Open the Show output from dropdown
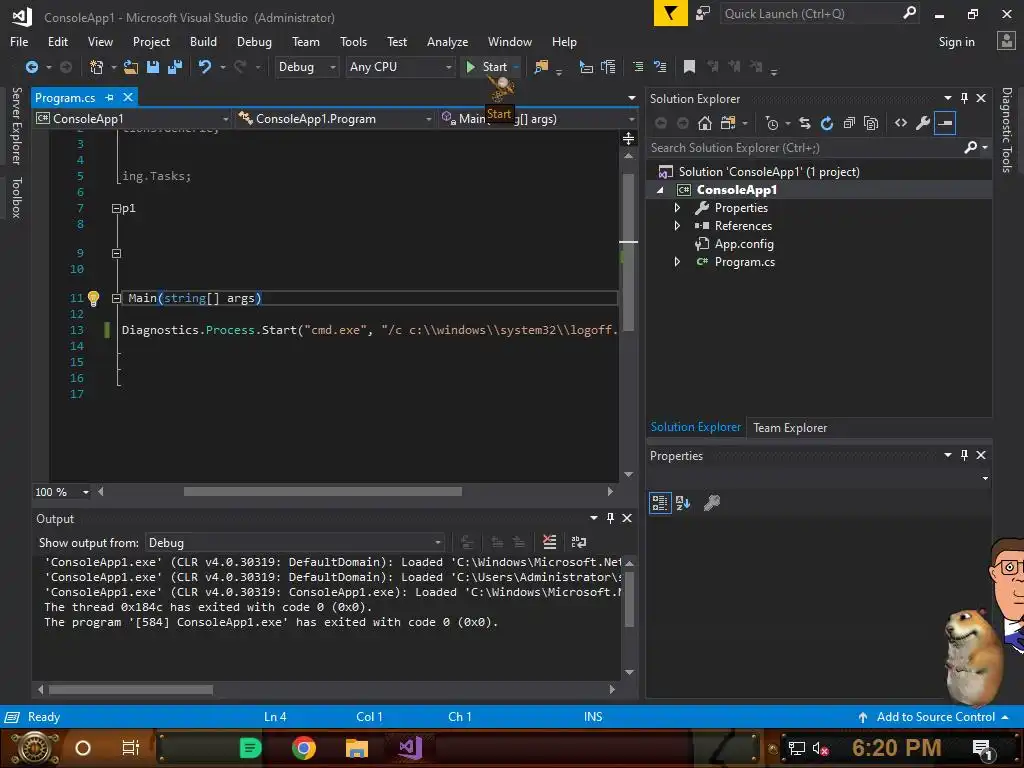The width and height of the screenshot is (1024, 768). click(295, 543)
